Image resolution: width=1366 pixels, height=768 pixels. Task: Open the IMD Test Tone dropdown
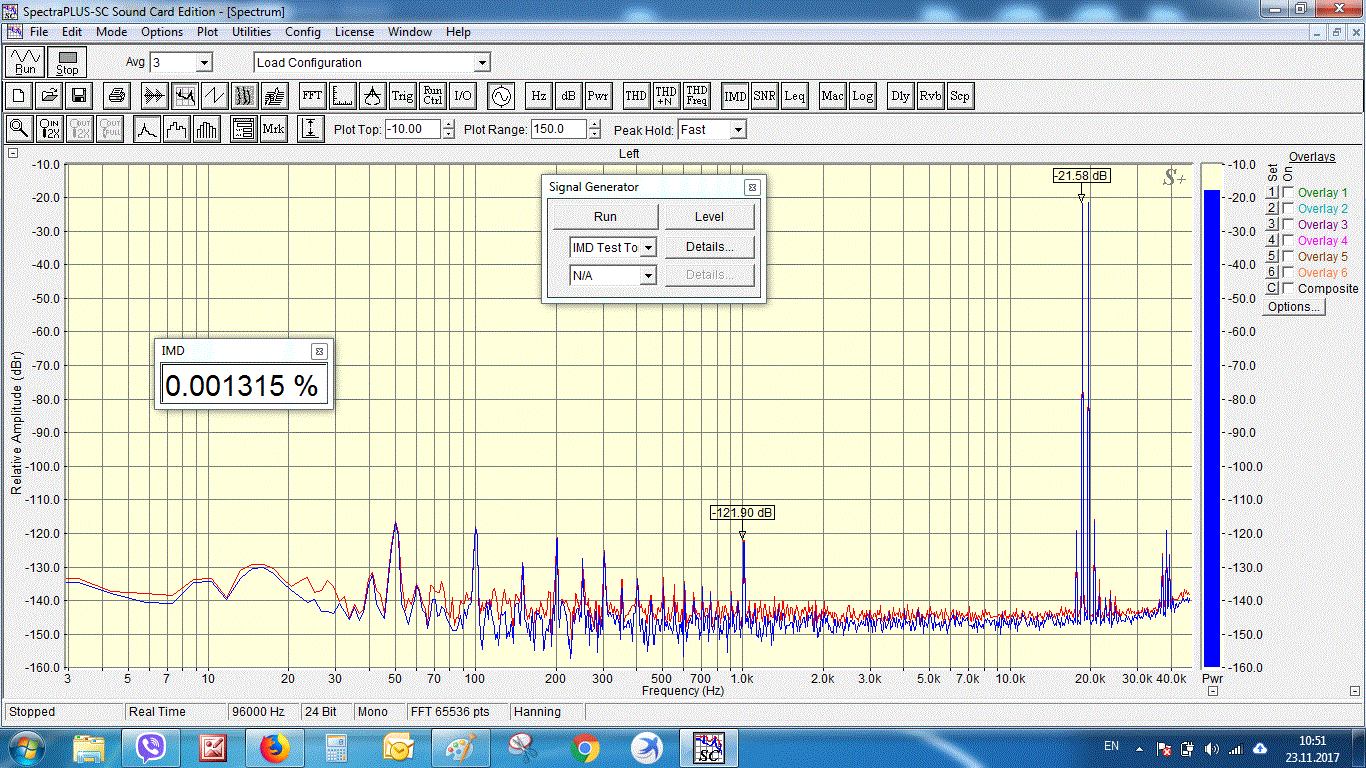pyautogui.click(x=648, y=247)
